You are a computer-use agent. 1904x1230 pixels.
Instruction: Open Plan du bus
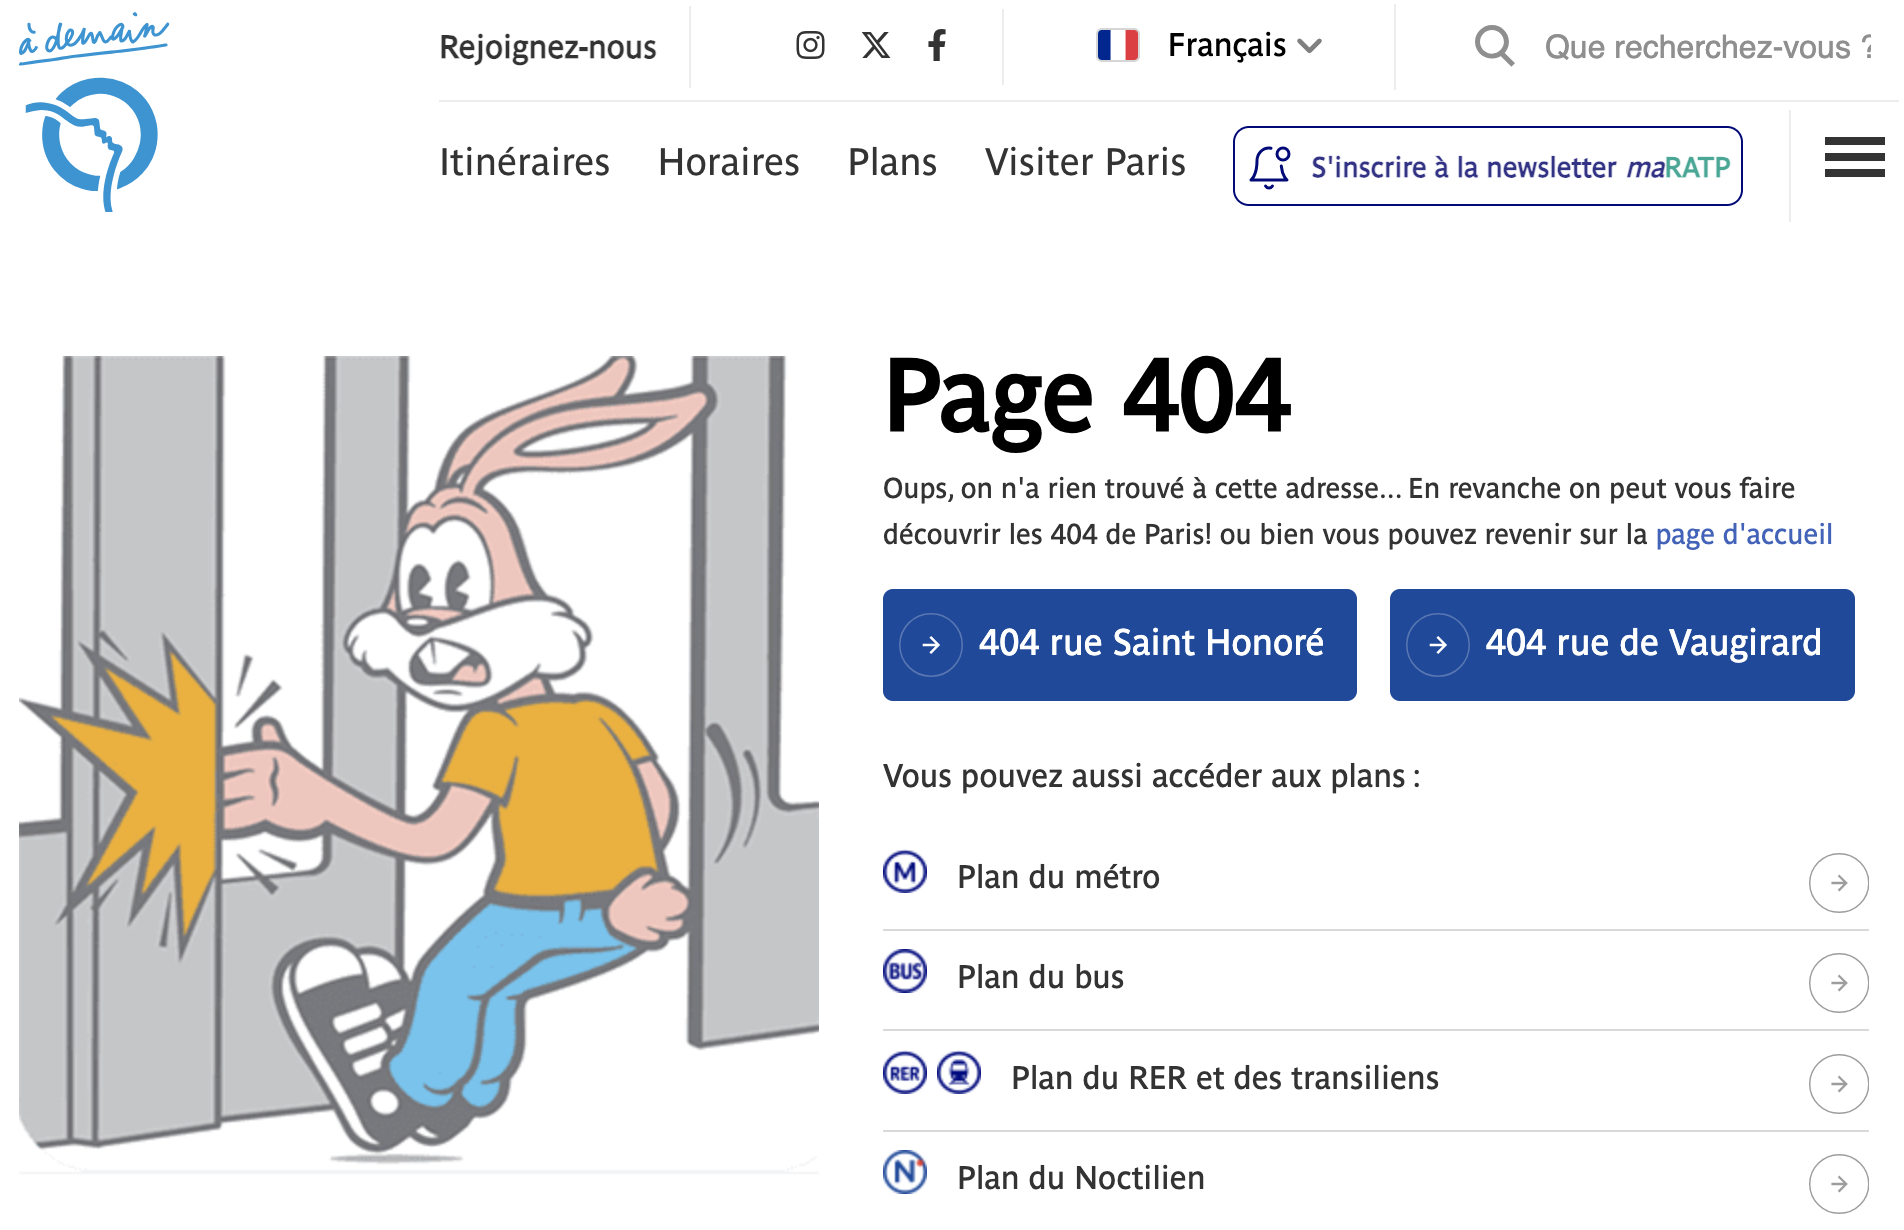1376,980
